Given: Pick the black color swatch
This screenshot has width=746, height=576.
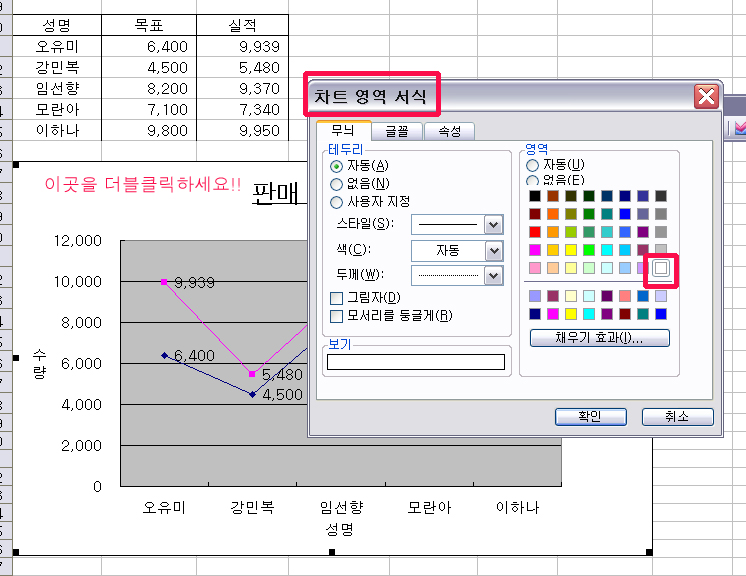Looking at the screenshot, I should click(535, 195).
